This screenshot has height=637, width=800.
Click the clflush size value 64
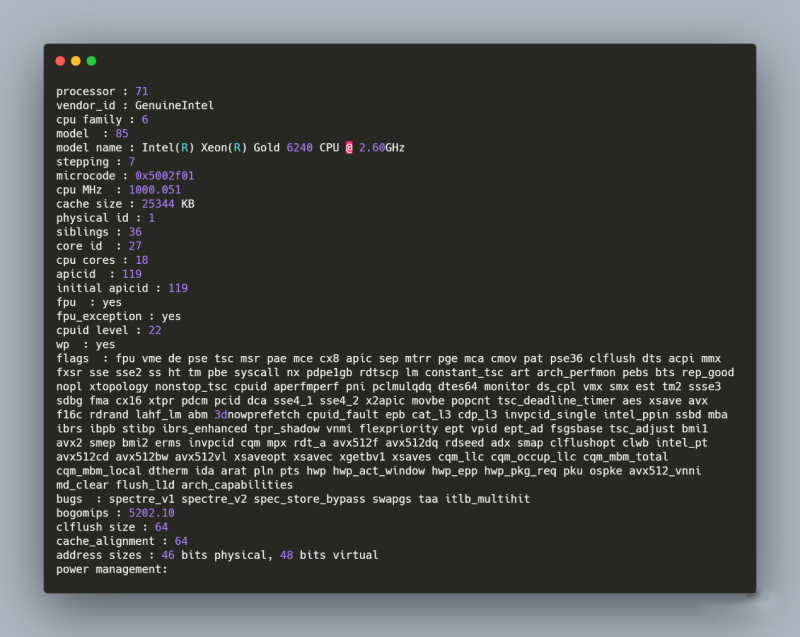(162, 527)
